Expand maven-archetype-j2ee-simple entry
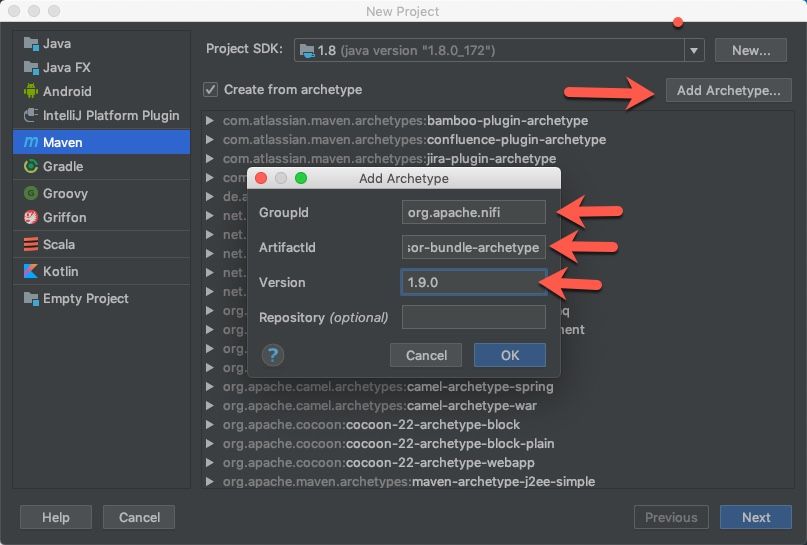This screenshot has width=807, height=545. pos(209,482)
